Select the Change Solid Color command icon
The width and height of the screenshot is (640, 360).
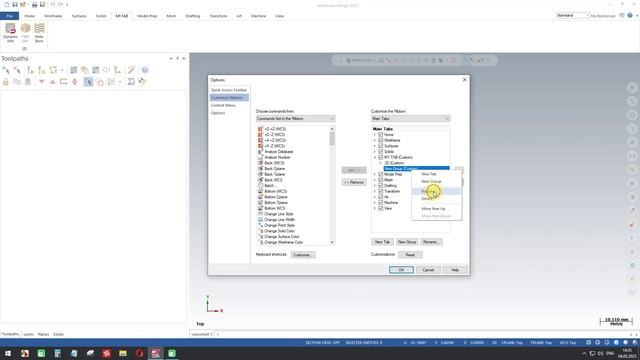[x=260, y=231]
